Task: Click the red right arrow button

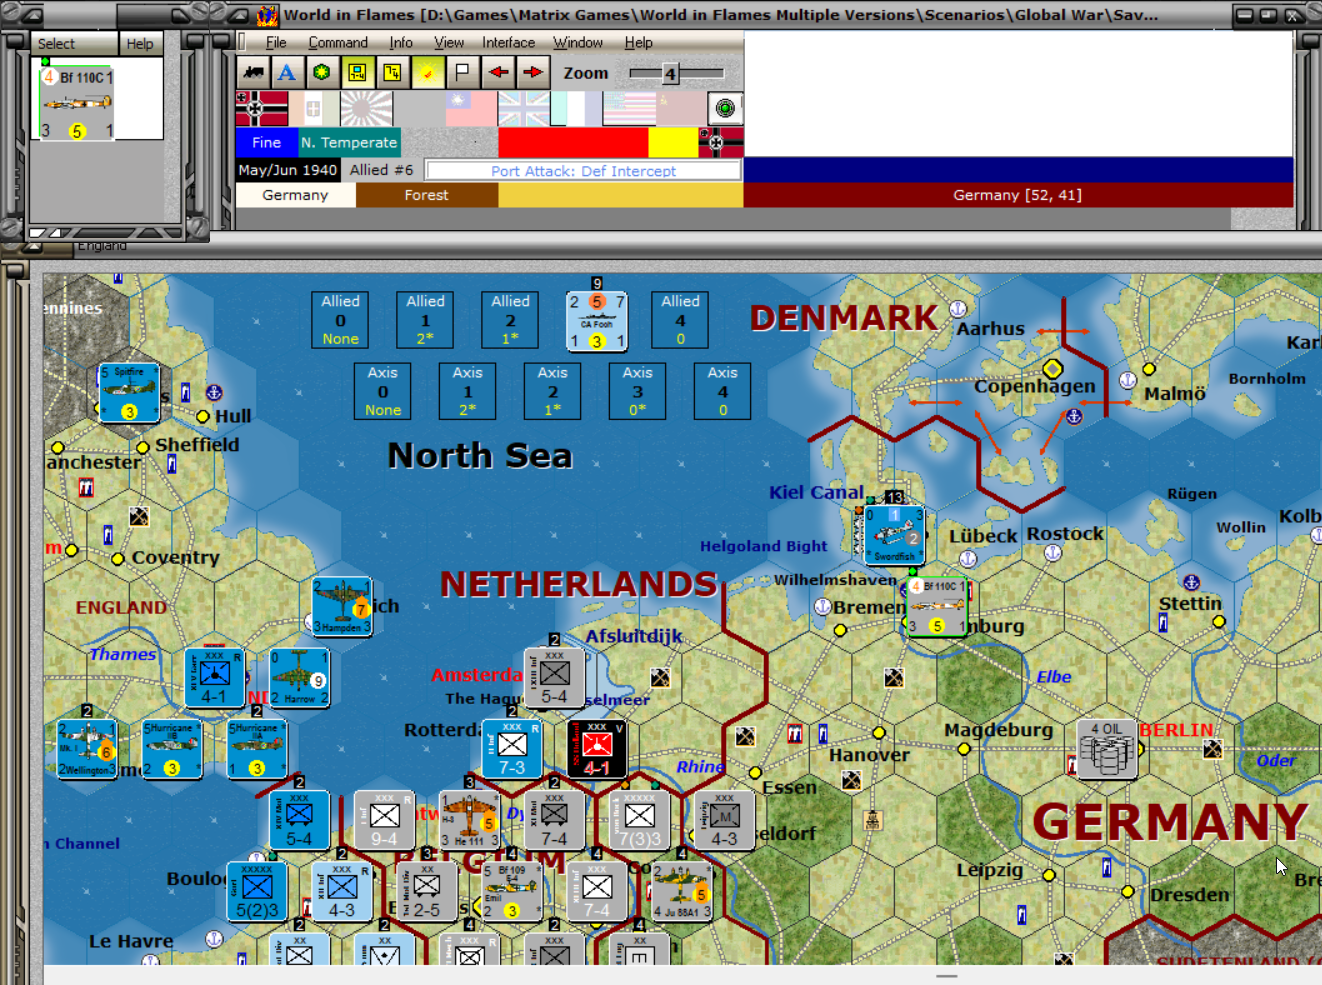Action: pyautogui.click(x=532, y=72)
